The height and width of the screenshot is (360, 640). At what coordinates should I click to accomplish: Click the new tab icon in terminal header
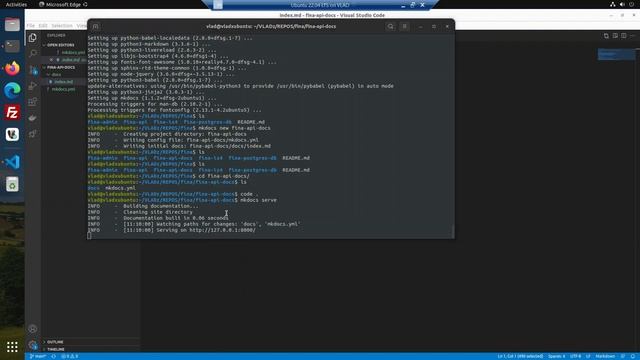(x=96, y=27)
